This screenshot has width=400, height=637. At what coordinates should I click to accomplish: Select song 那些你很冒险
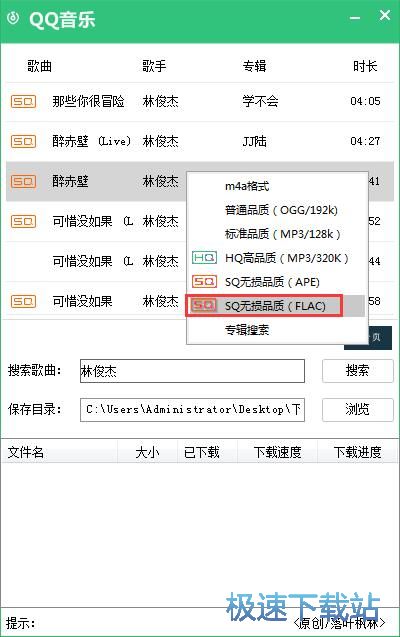(89, 101)
